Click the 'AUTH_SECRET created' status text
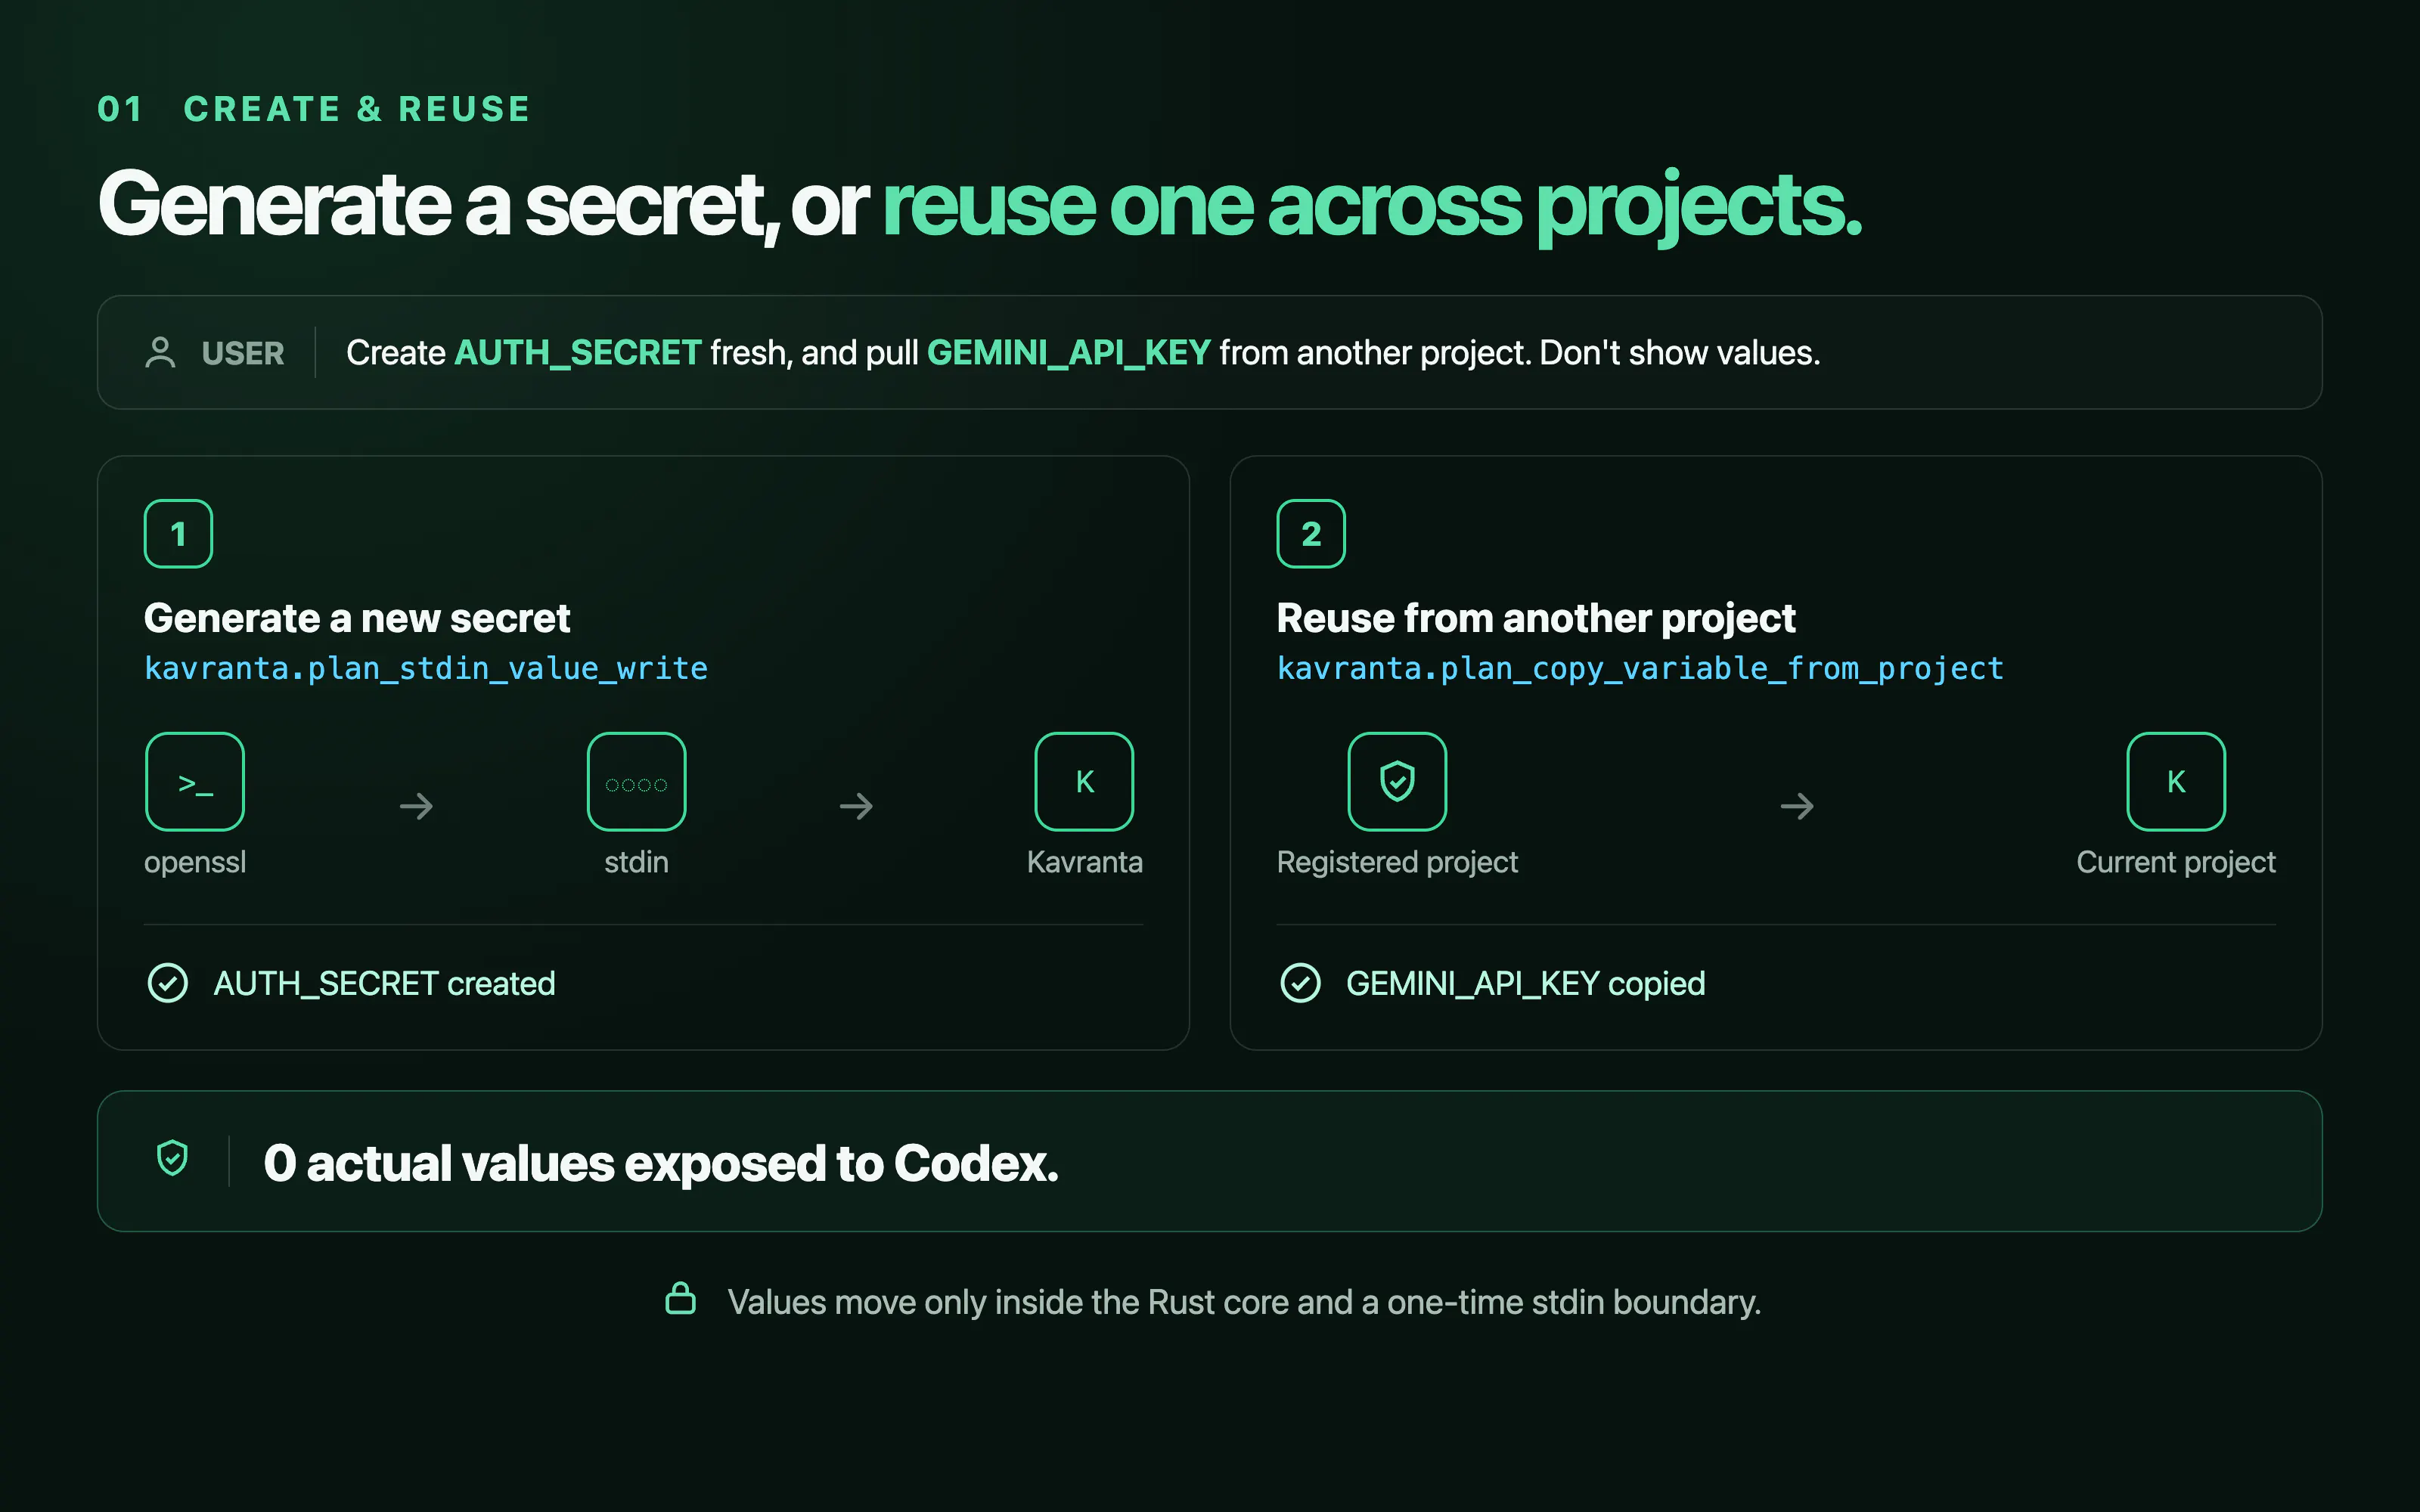This screenshot has height=1512, width=2420. [x=384, y=984]
